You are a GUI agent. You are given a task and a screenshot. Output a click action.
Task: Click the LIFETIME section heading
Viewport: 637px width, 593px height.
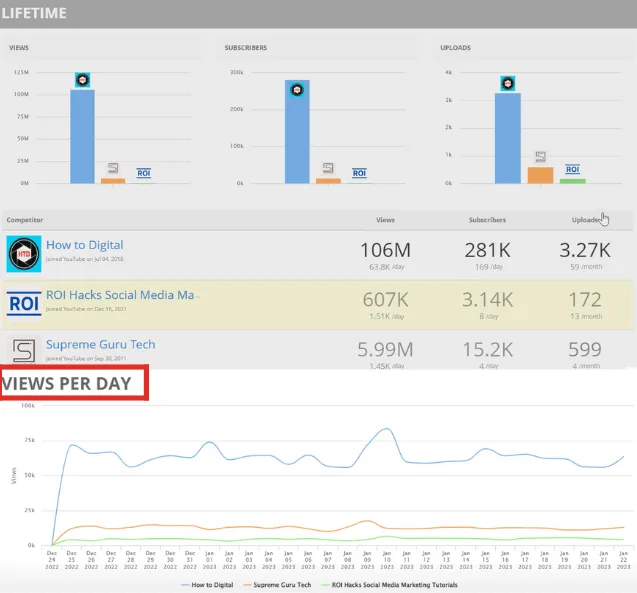coord(34,13)
